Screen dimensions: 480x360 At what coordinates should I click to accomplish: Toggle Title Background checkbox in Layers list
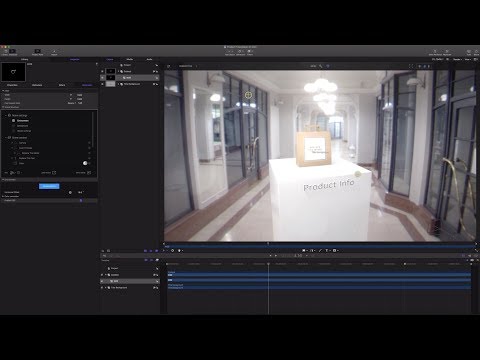click(x=102, y=84)
